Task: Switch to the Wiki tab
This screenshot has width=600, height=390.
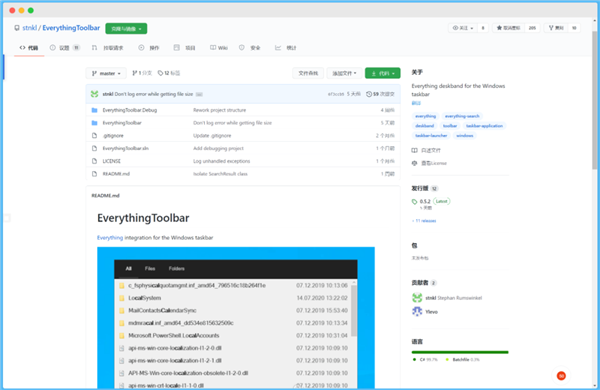Action: 219,48
